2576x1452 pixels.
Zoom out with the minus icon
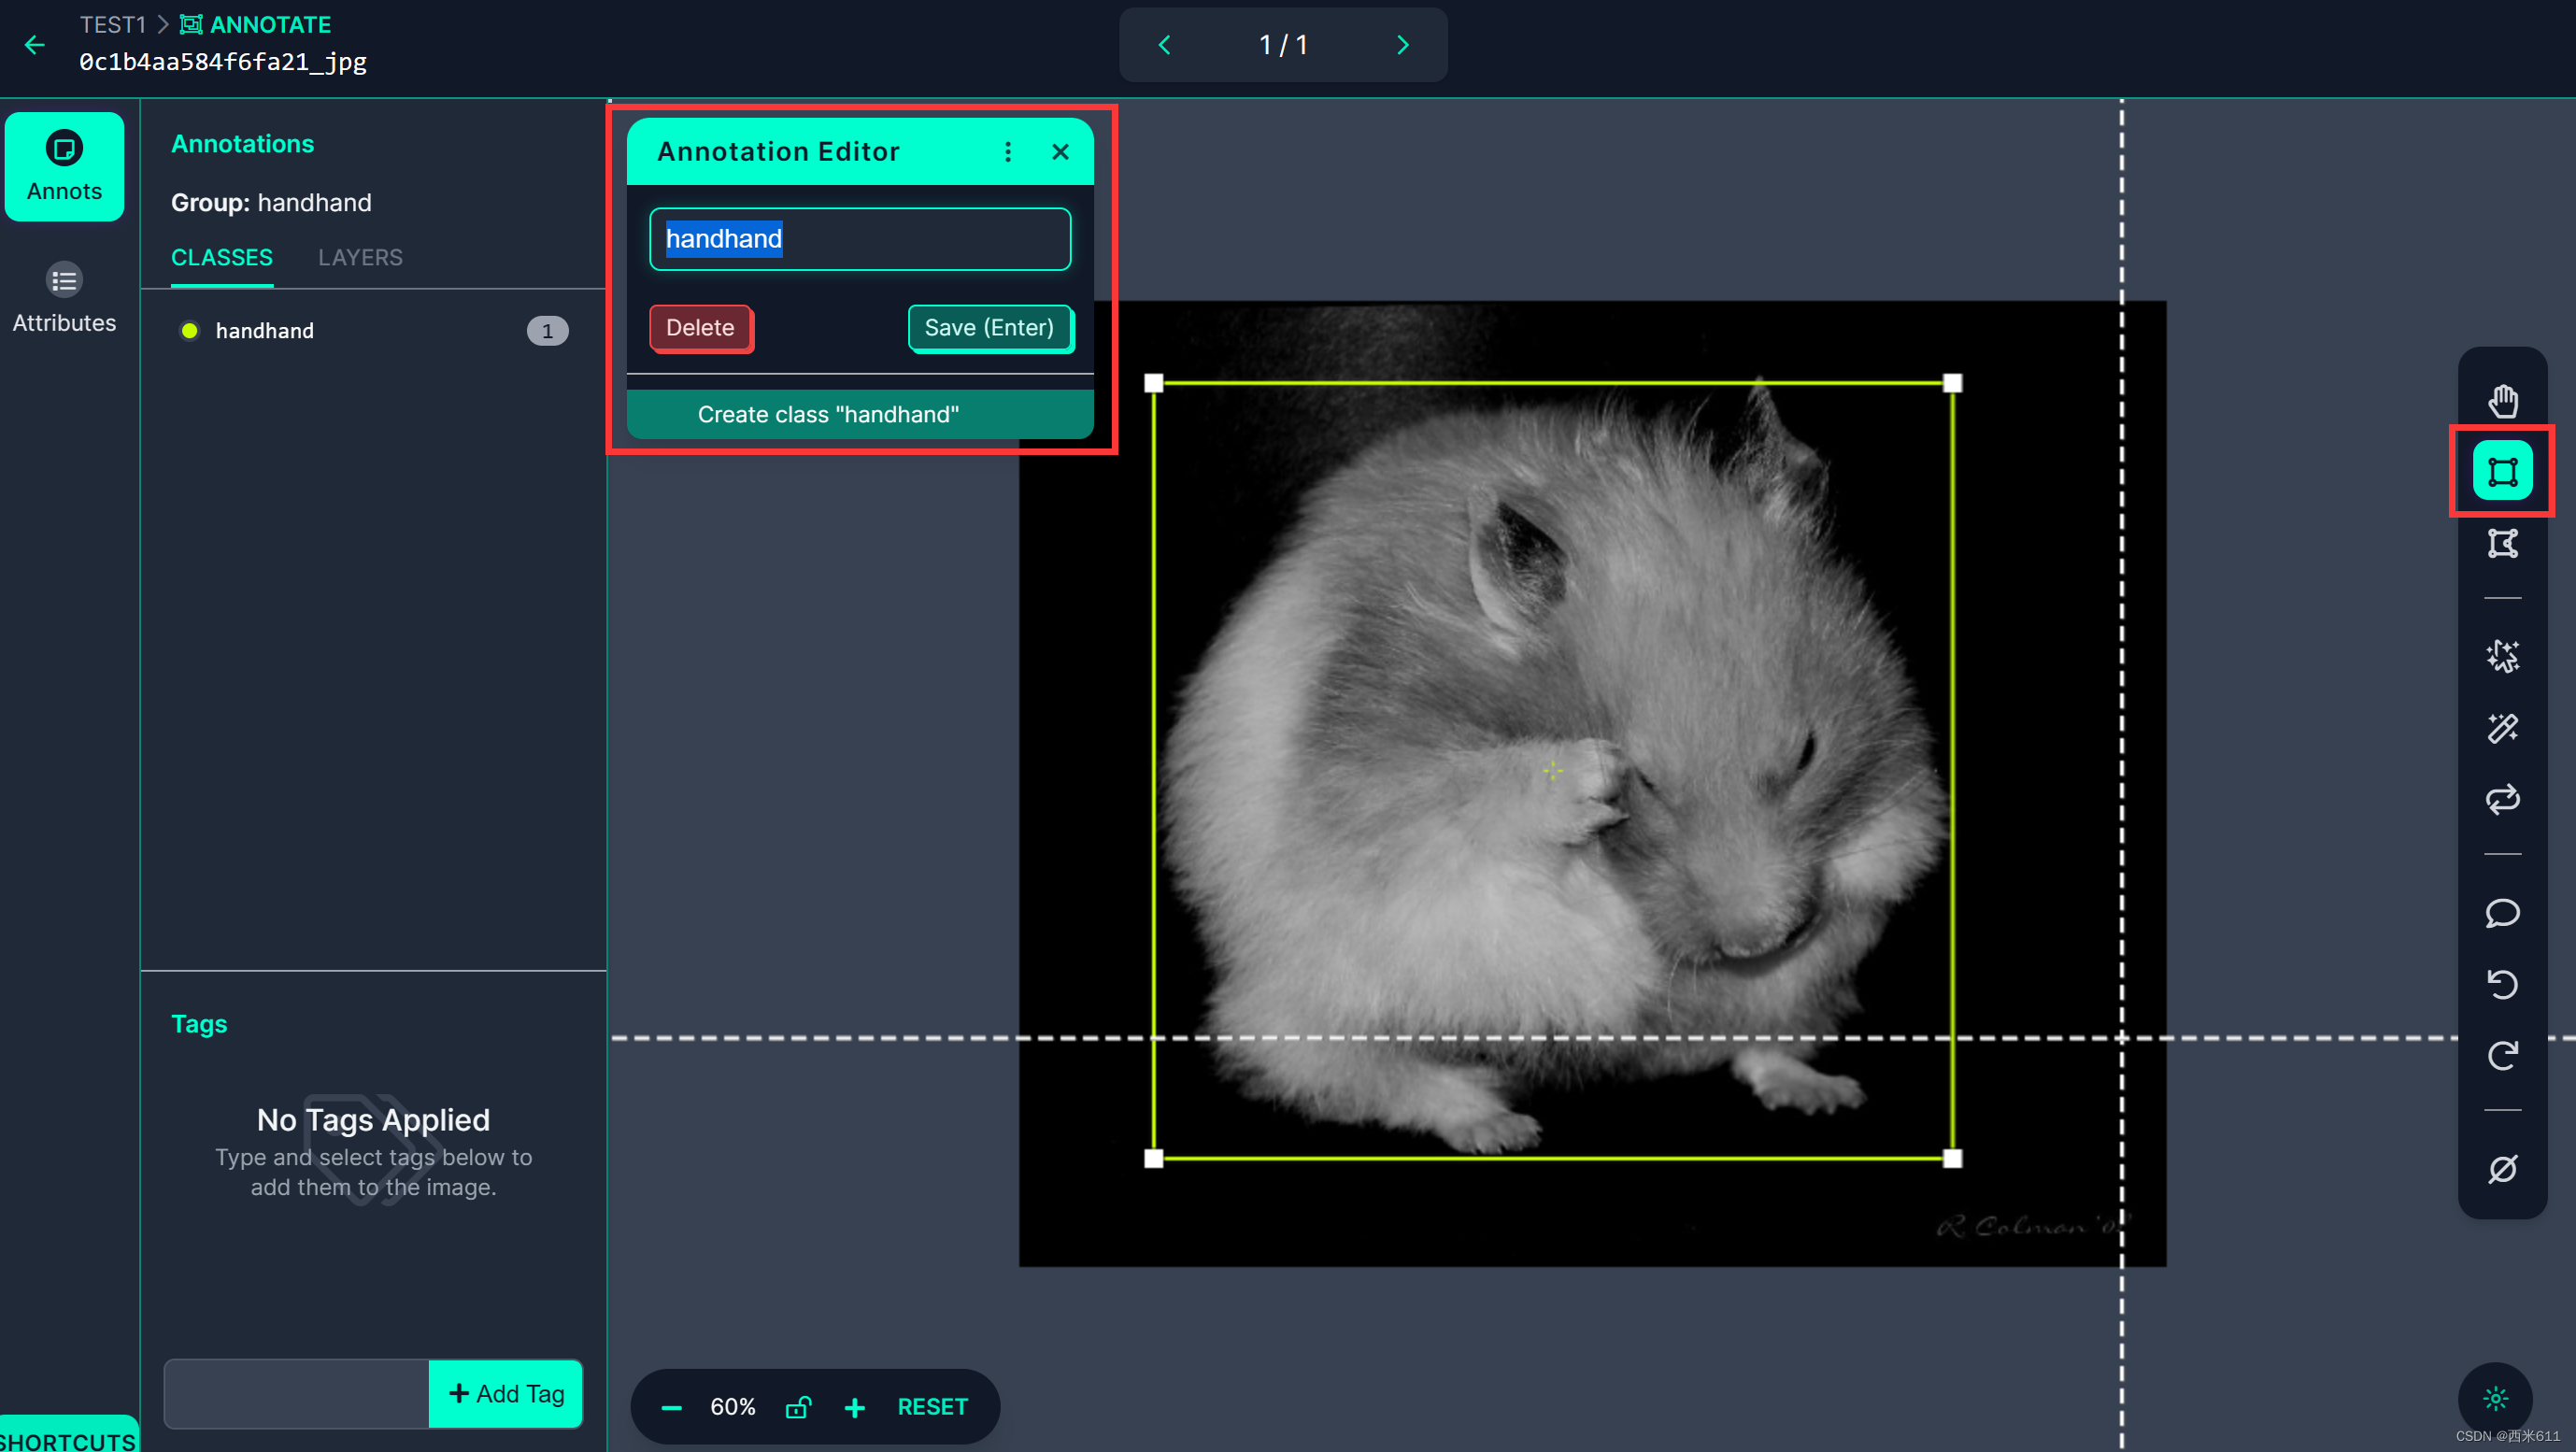pos(671,1407)
